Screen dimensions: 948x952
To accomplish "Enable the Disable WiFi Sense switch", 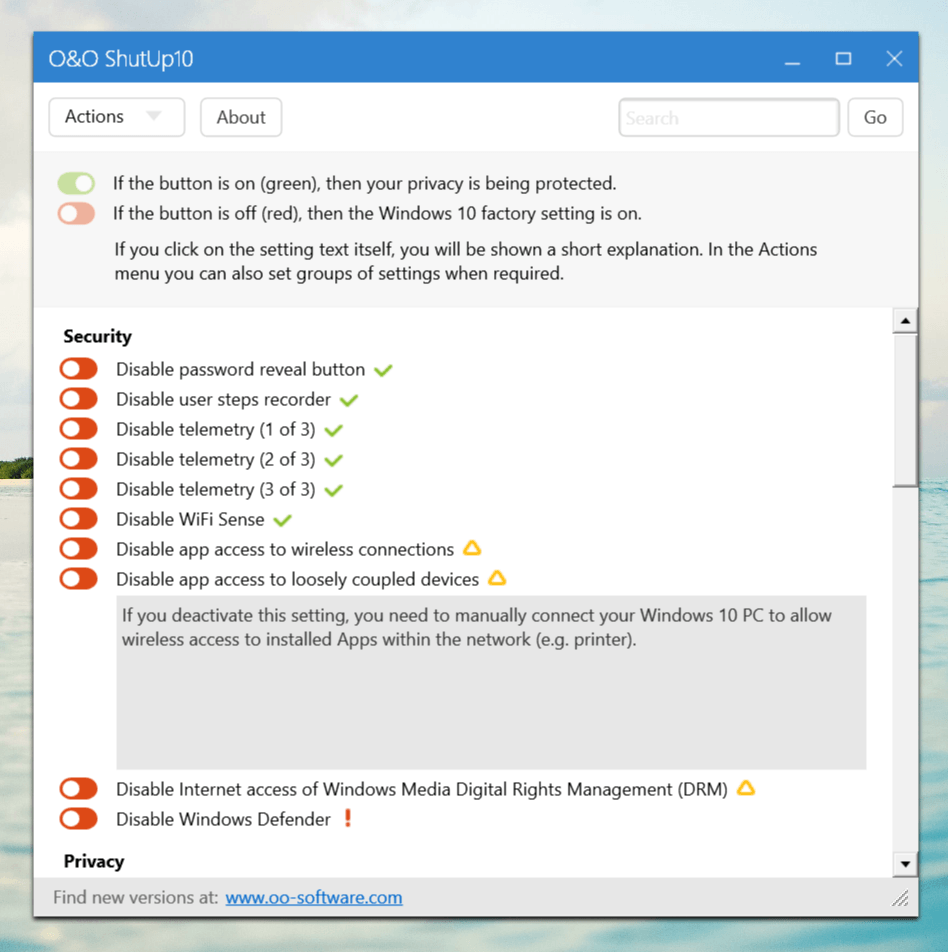I will click(78, 519).
